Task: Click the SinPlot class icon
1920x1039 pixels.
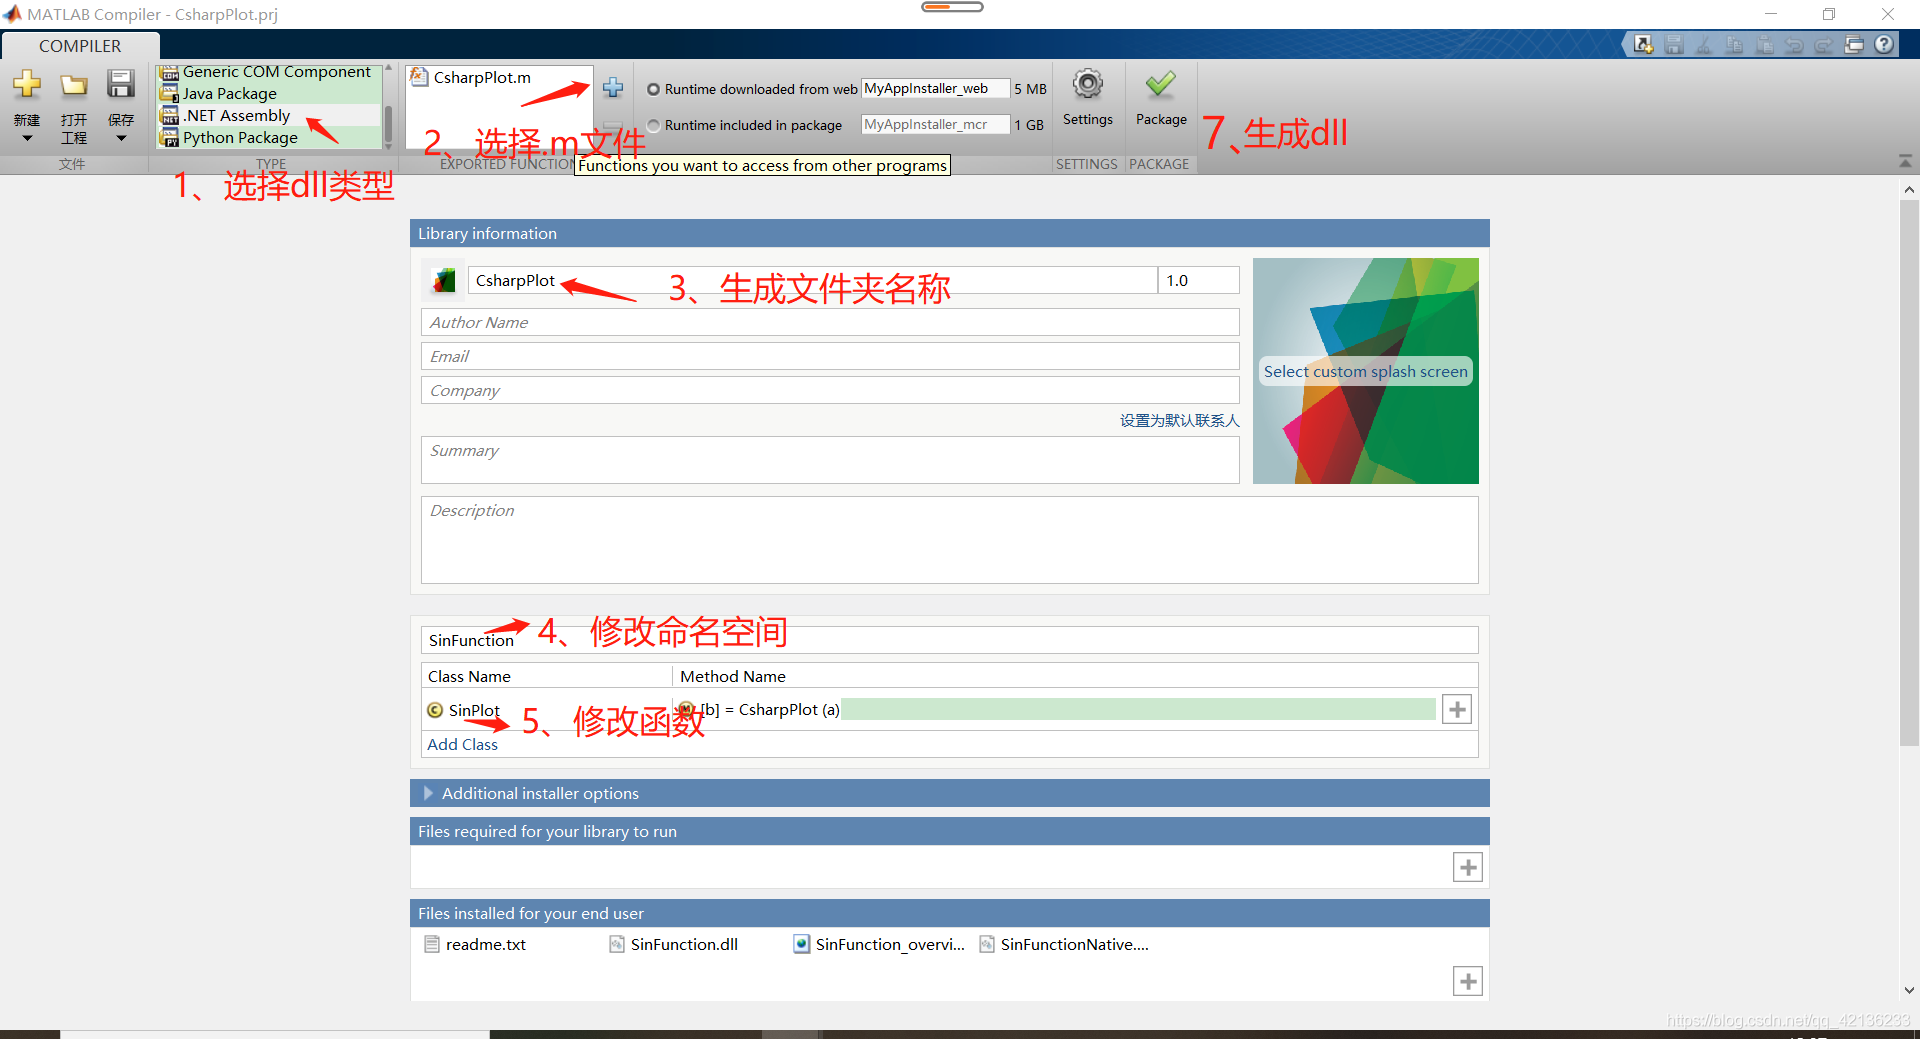Action: (435, 710)
